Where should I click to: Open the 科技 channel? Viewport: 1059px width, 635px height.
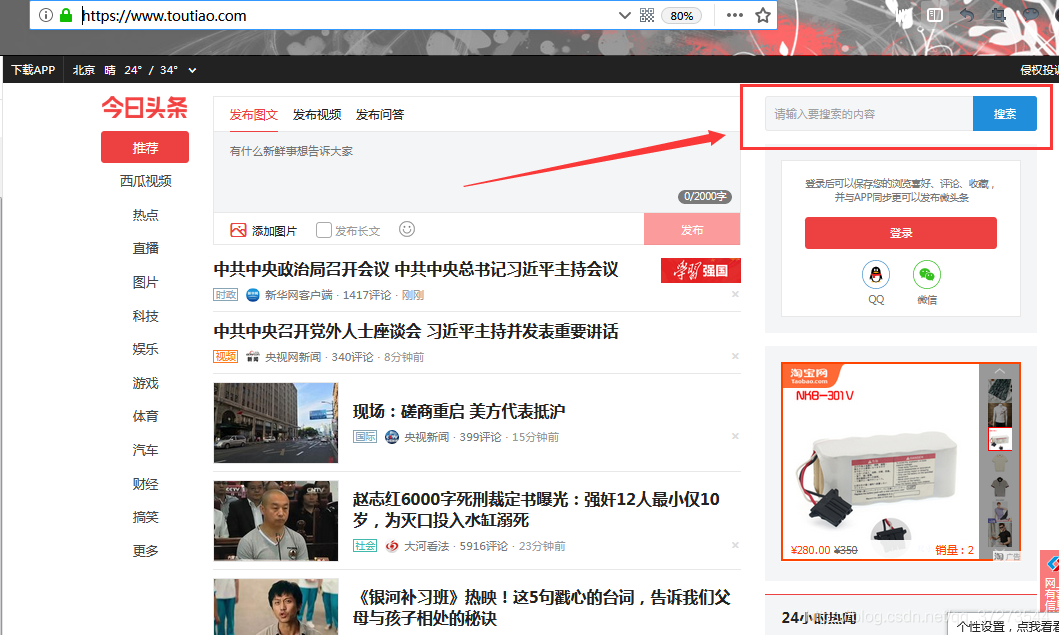click(145, 315)
